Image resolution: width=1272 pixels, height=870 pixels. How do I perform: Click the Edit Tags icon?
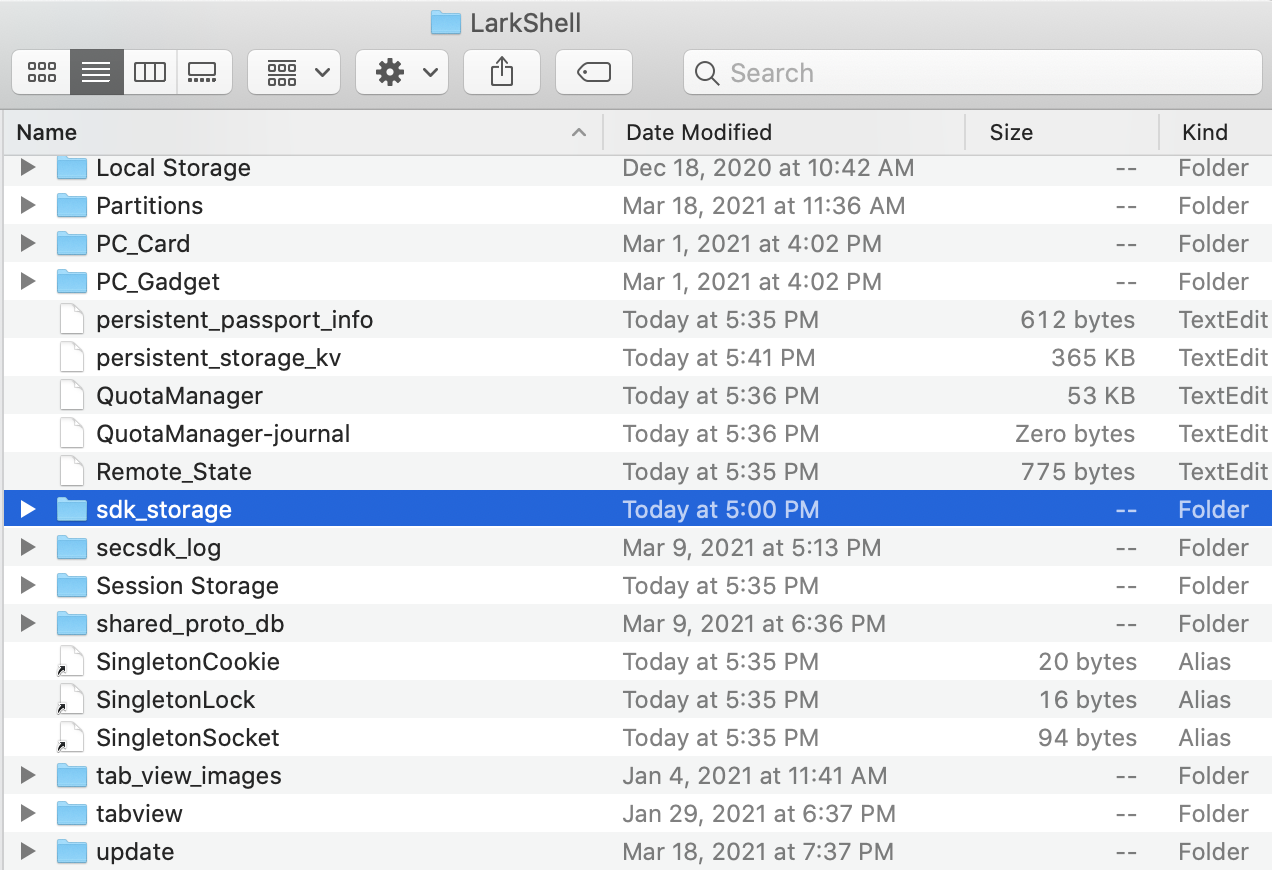click(593, 72)
